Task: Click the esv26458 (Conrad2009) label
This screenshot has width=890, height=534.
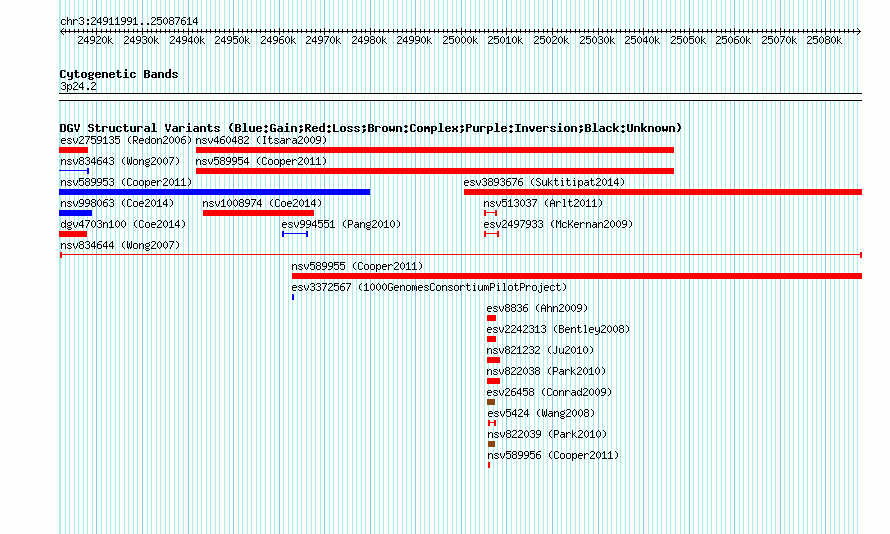Action: [549, 392]
